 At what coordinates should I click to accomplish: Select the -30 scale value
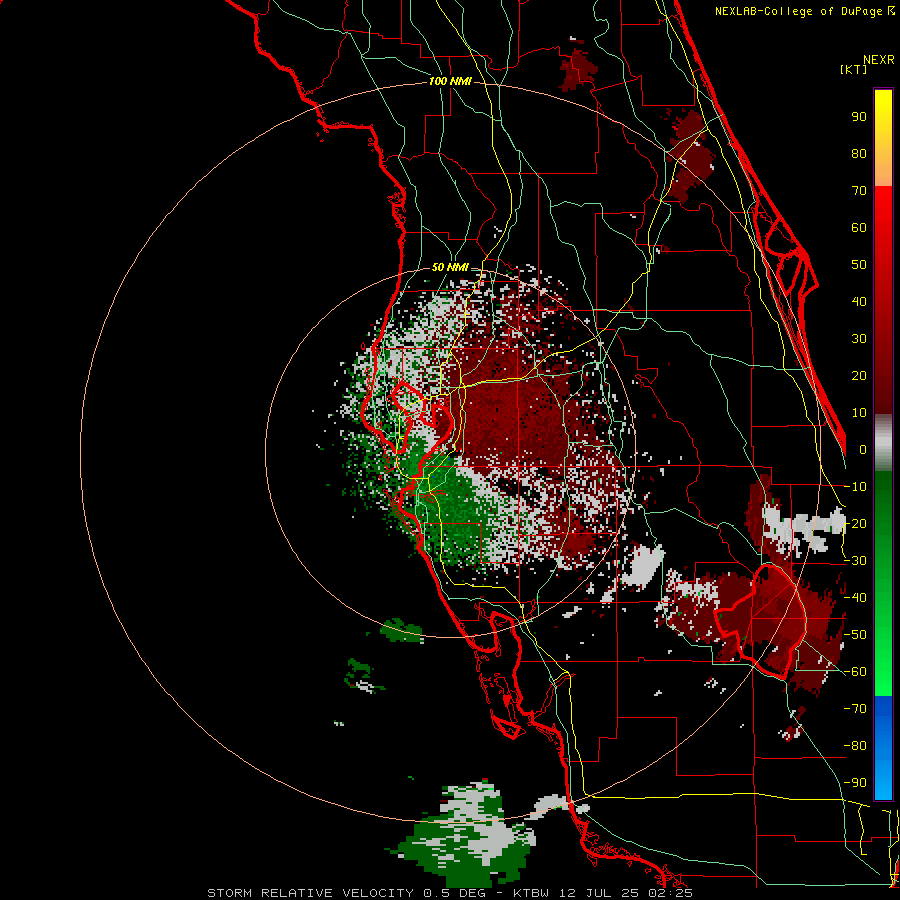[x=856, y=561]
